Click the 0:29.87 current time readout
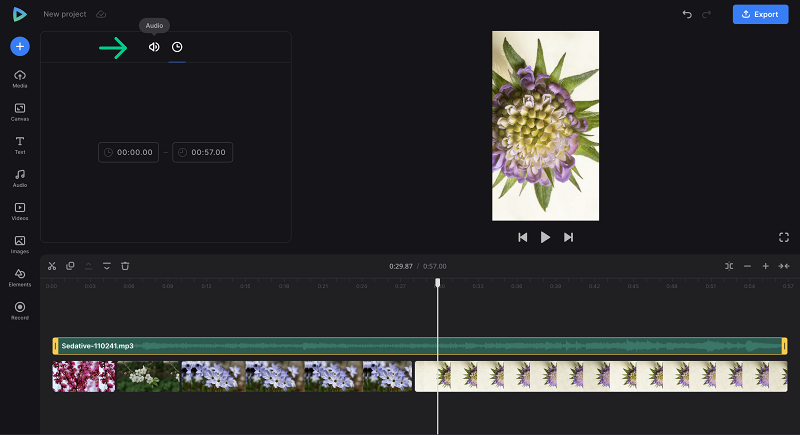 coord(401,266)
